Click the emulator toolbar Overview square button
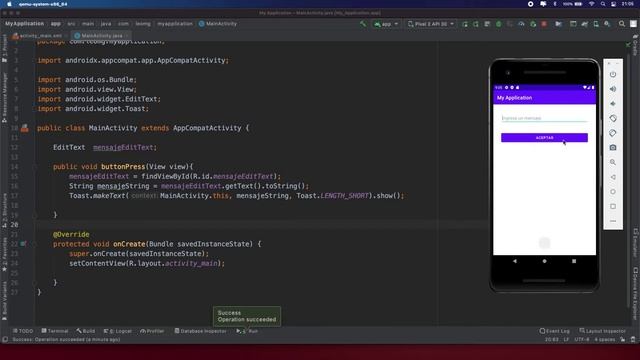The image size is (640, 360). (x=613, y=207)
